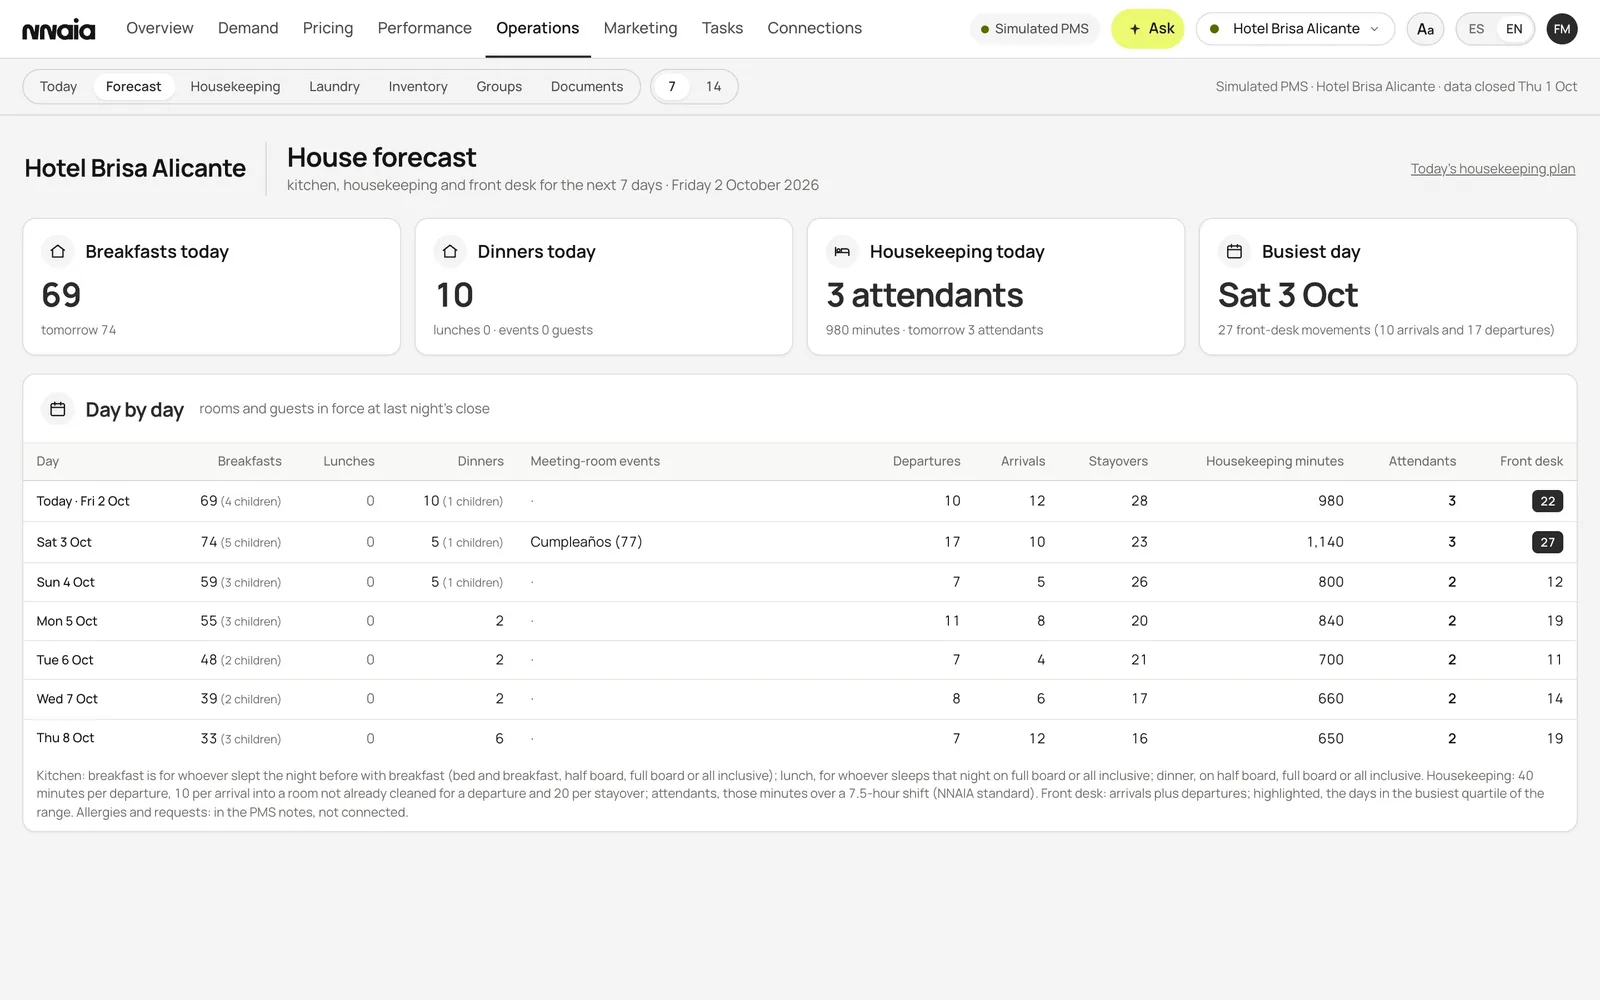The height and width of the screenshot is (1000, 1600).
Task: Switch to the Performance tab
Action: point(425,28)
